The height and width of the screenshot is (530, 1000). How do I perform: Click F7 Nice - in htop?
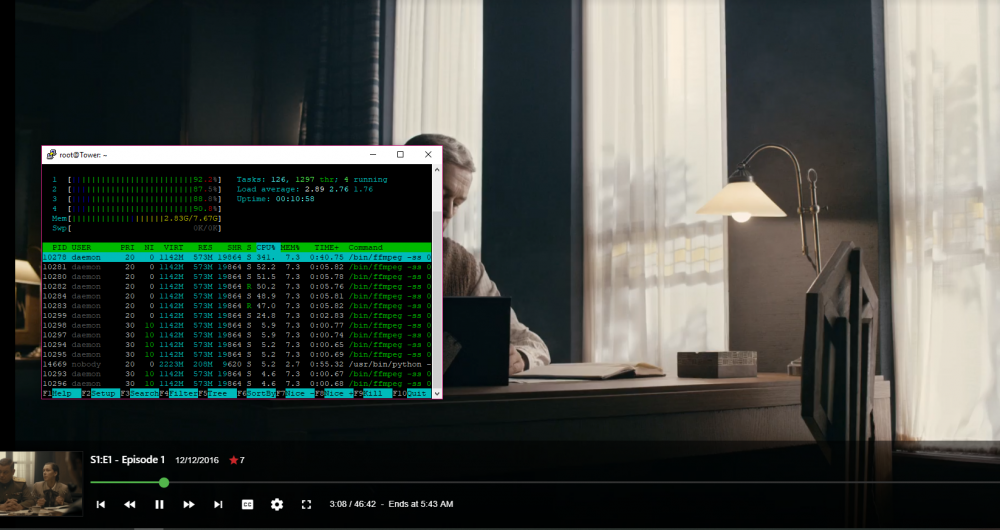(295, 394)
